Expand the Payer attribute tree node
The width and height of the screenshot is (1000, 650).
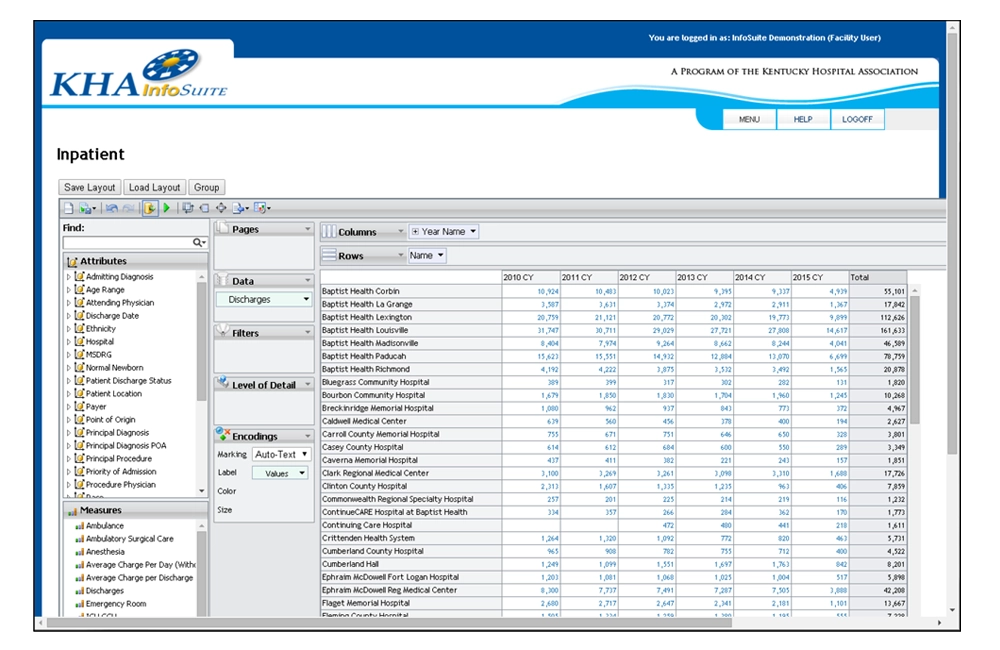point(68,407)
